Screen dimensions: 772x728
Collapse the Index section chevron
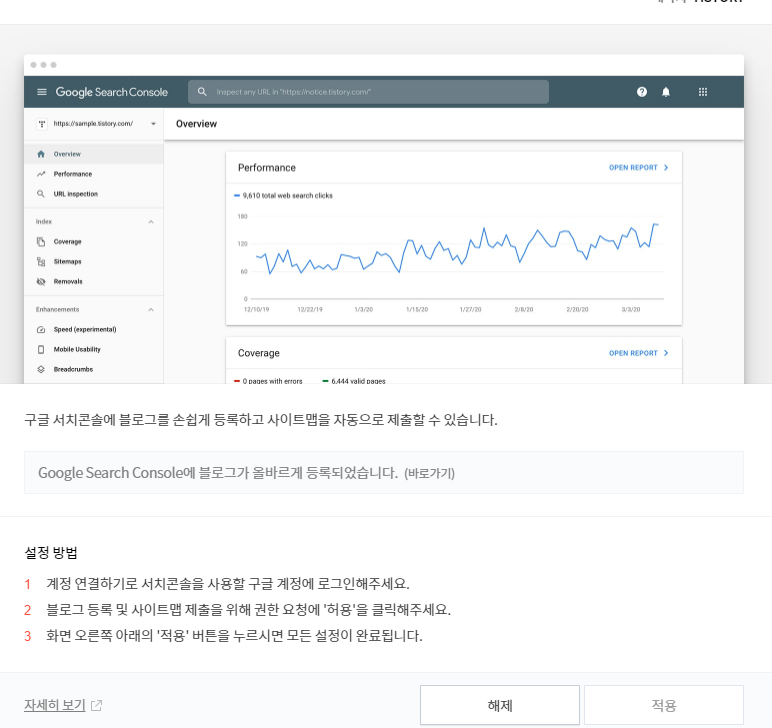(x=151, y=222)
